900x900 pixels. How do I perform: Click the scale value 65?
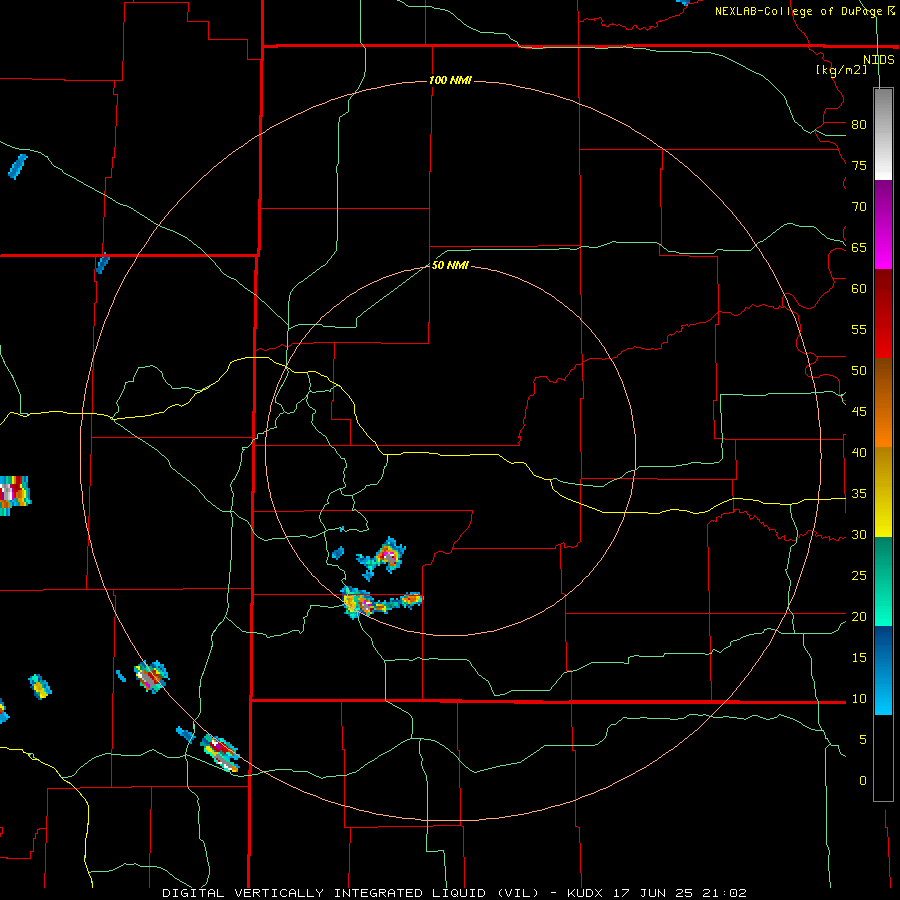[x=859, y=247]
